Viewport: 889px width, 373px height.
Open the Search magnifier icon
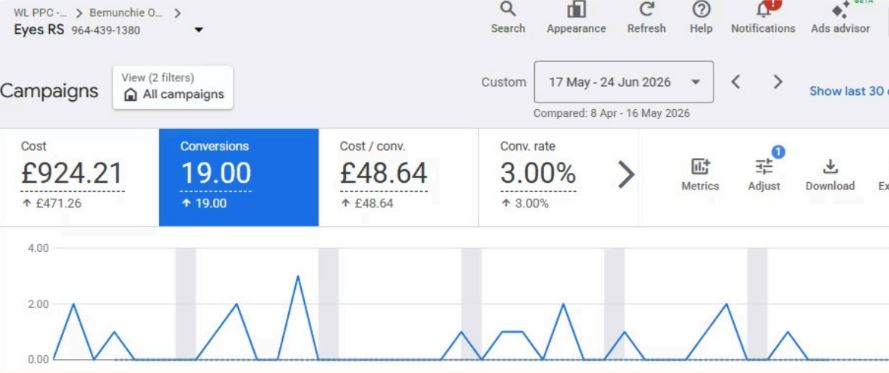(x=508, y=10)
